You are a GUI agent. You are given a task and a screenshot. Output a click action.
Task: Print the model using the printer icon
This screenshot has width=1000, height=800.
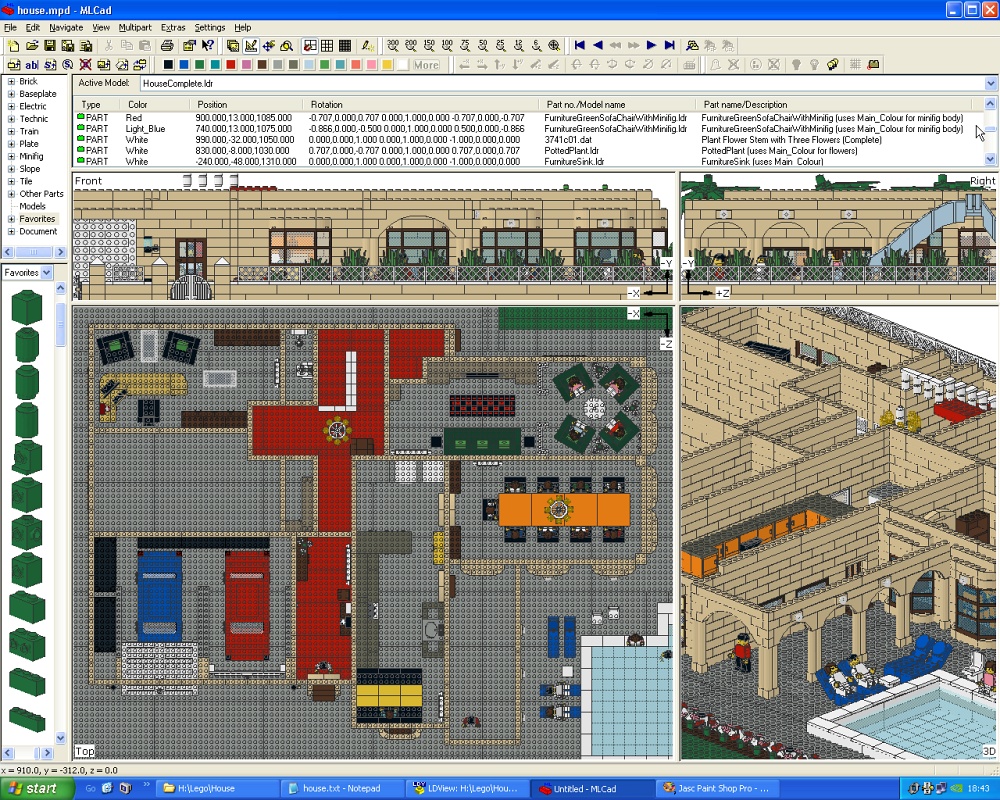(167, 46)
